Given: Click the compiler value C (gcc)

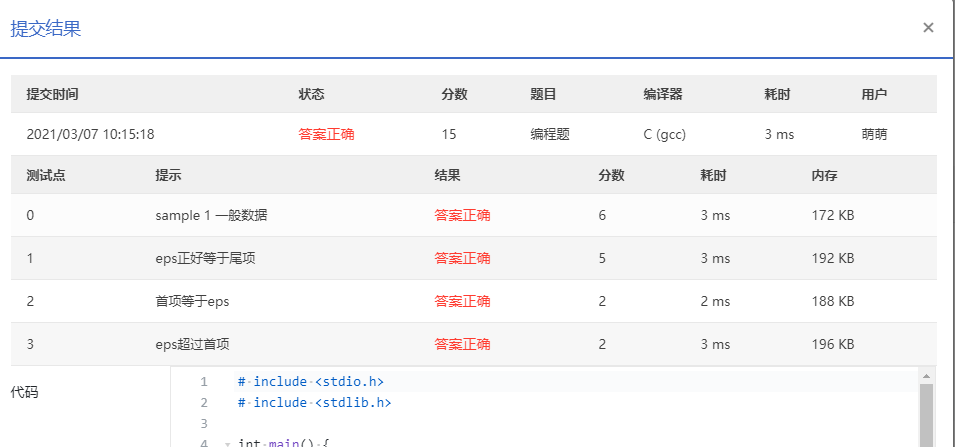Looking at the screenshot, I should (664, 135).
